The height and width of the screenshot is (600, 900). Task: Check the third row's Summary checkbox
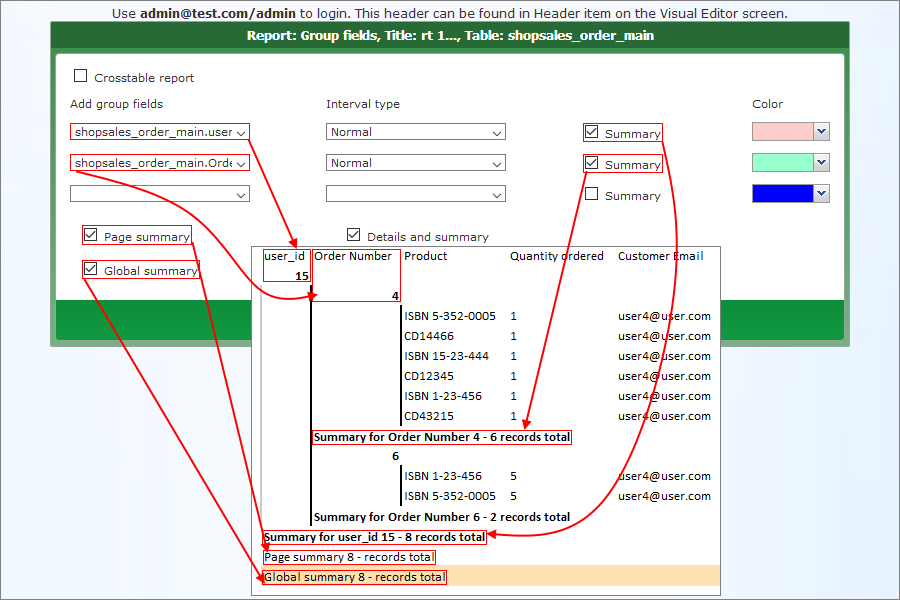[x=592, y=194]
